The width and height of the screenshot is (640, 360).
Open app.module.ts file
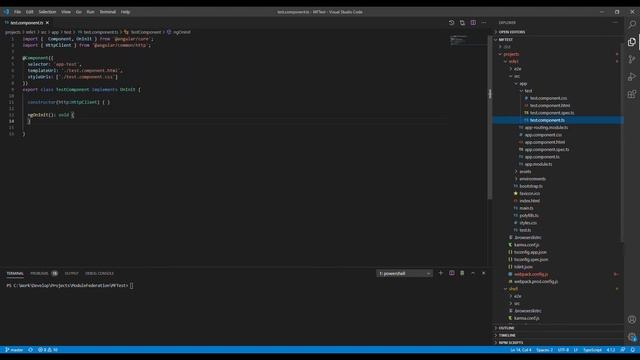(538, 164)
